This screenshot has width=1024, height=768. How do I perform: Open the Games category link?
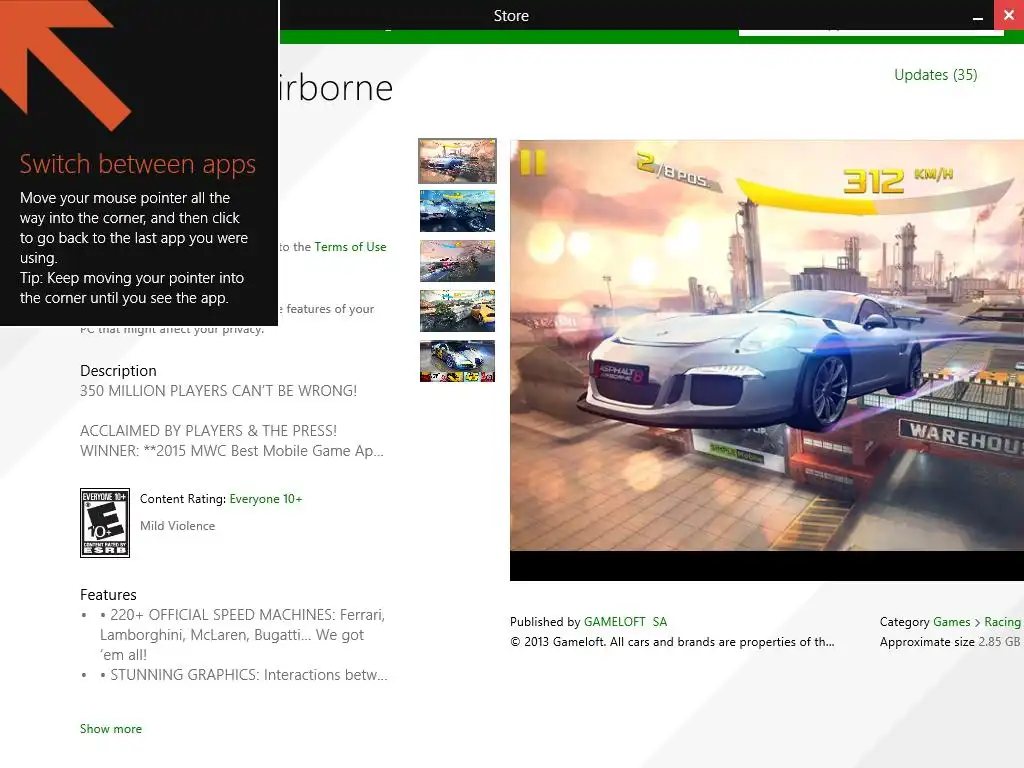click(952, 622)
